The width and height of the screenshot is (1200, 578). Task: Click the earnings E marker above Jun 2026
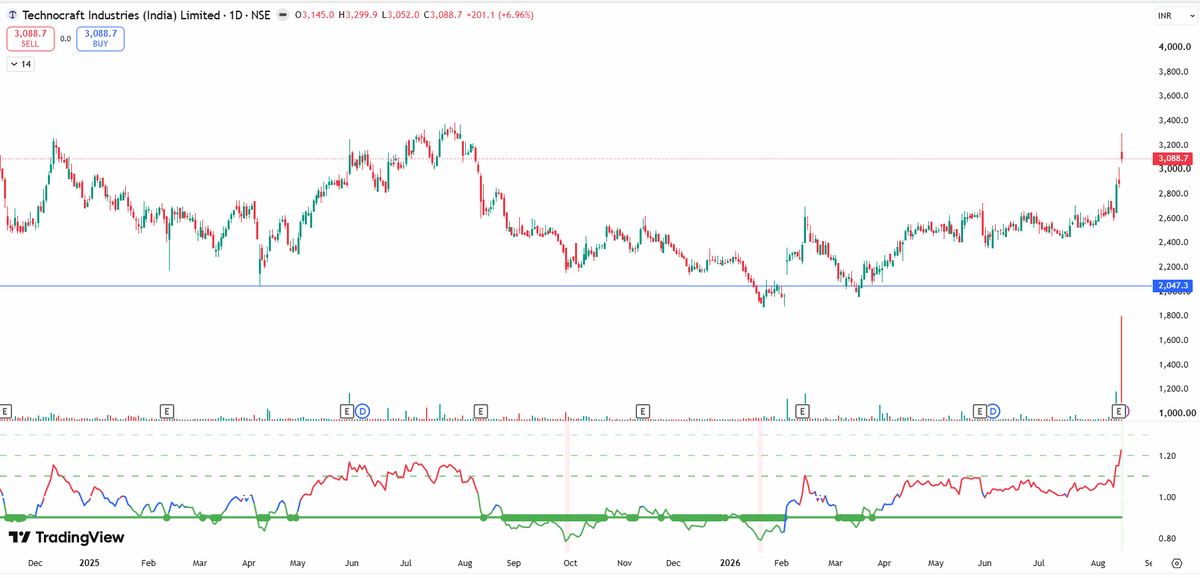coord(978,411)
